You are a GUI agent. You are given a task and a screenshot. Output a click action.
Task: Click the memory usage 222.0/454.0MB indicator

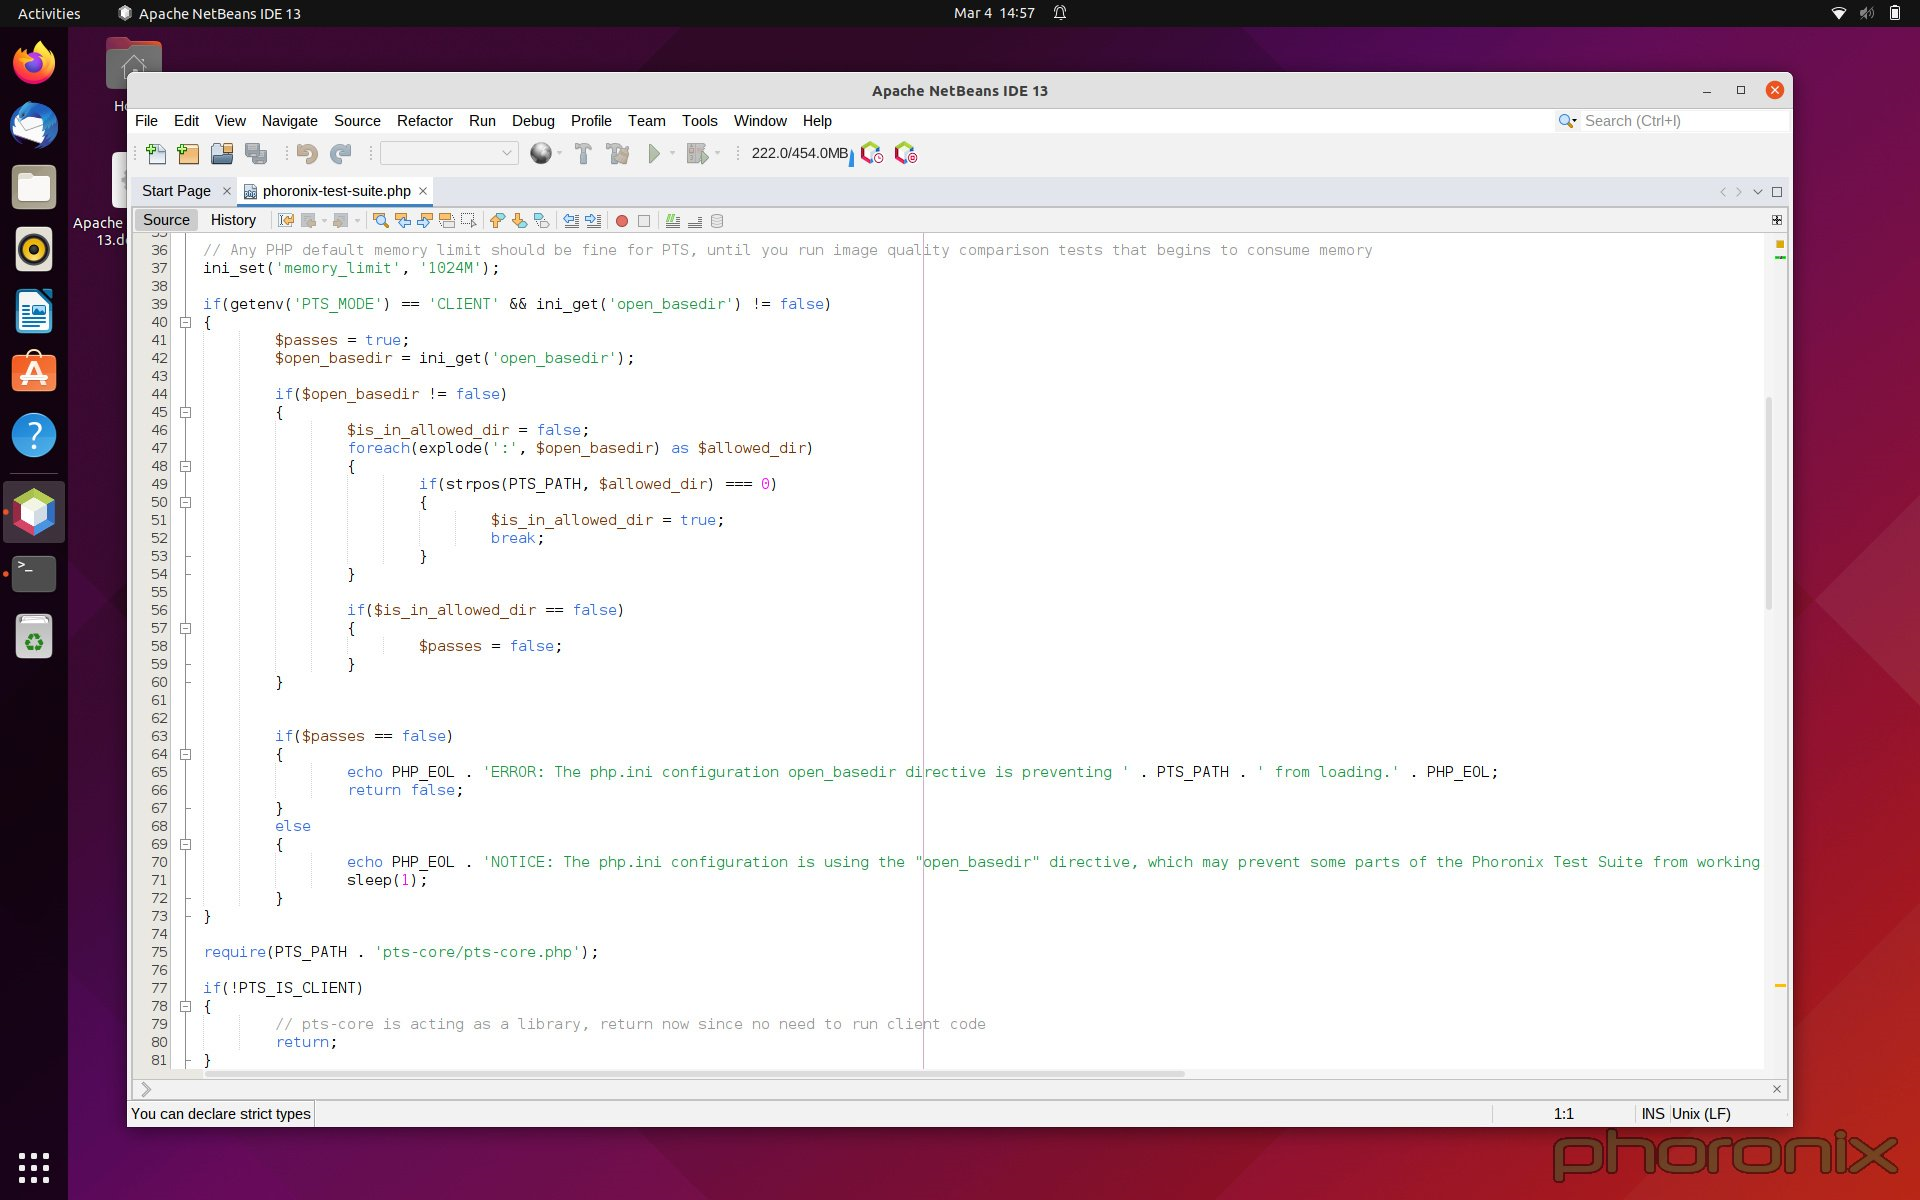coord(799,153)
